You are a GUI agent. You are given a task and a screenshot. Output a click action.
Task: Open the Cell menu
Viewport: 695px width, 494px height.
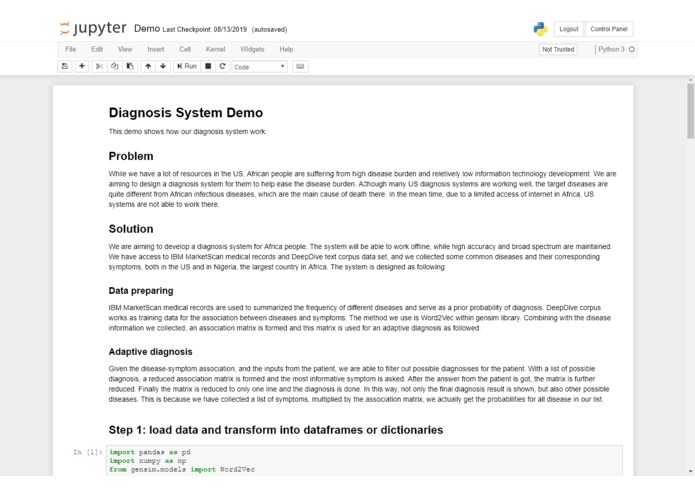(x=185, y=49)
